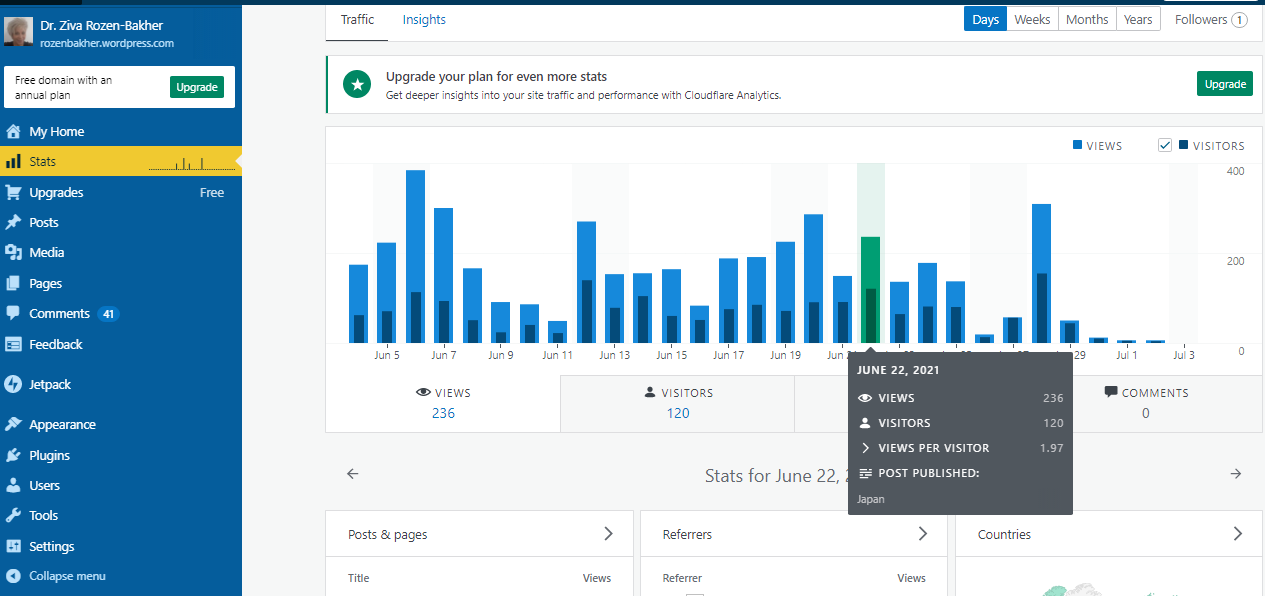Click the comment bubble icon by Comments
Screen dimensions: 1265x596
(1110, 392)
